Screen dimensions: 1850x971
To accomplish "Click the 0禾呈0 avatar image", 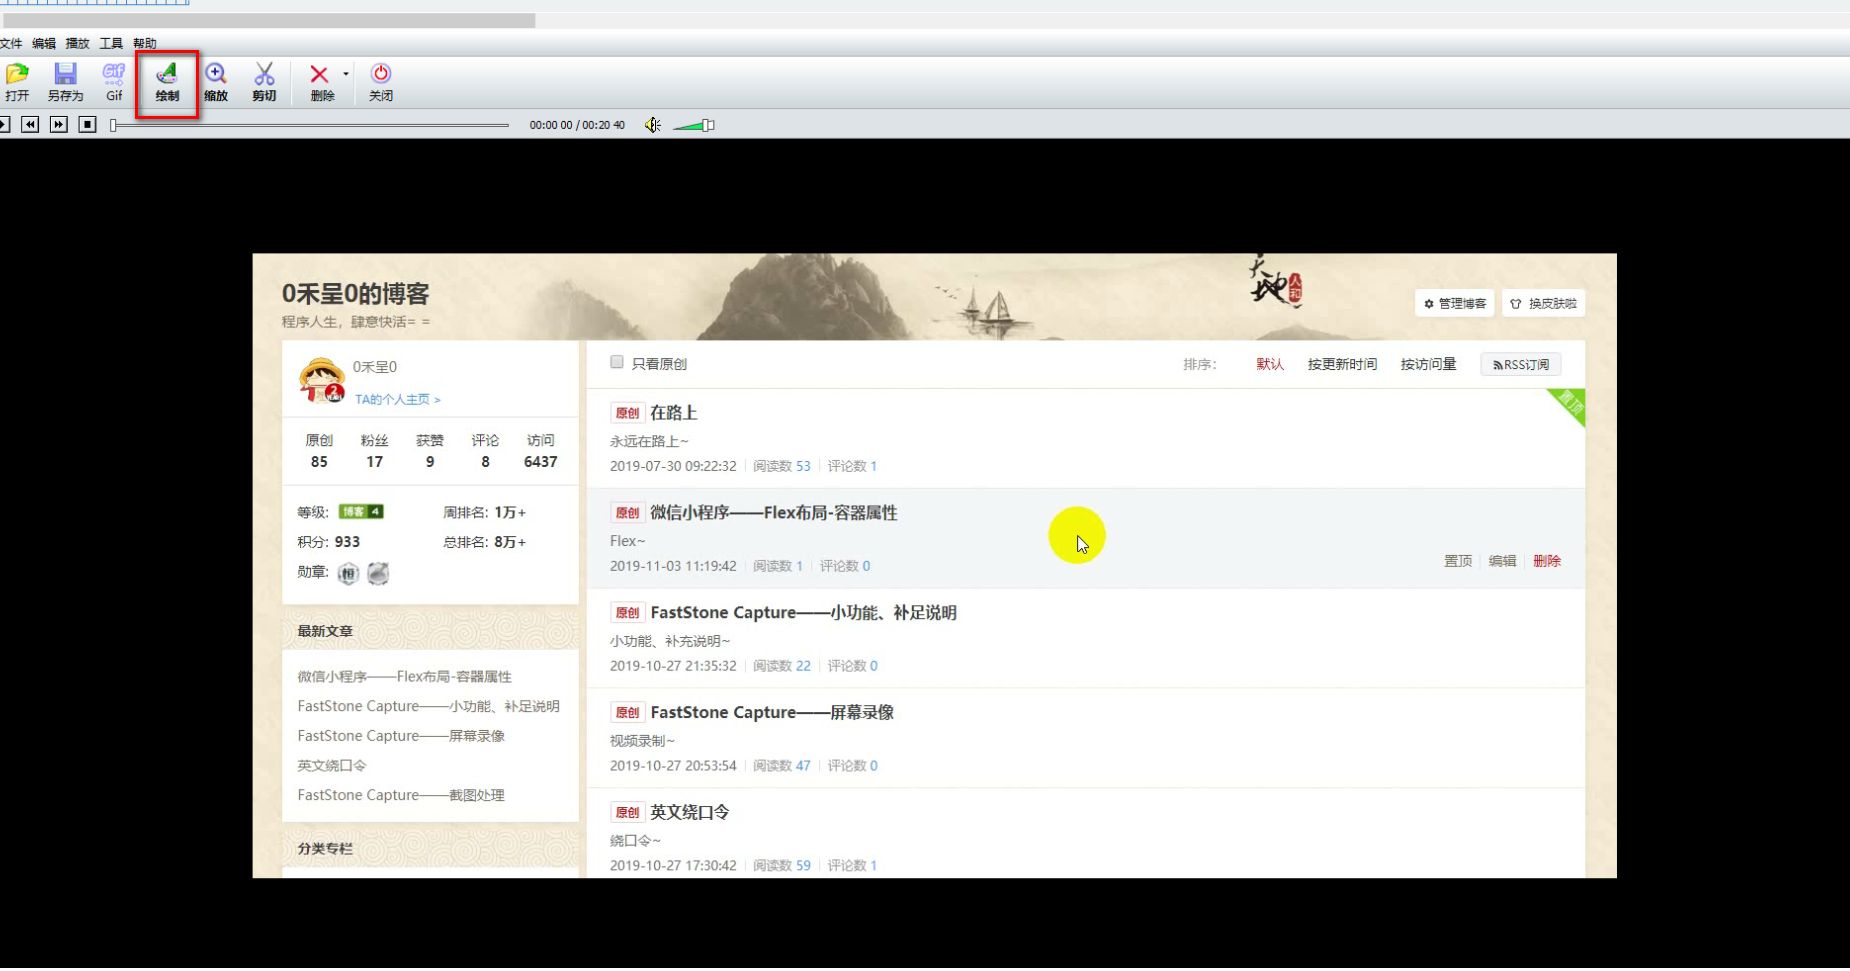I will point(322,380).
